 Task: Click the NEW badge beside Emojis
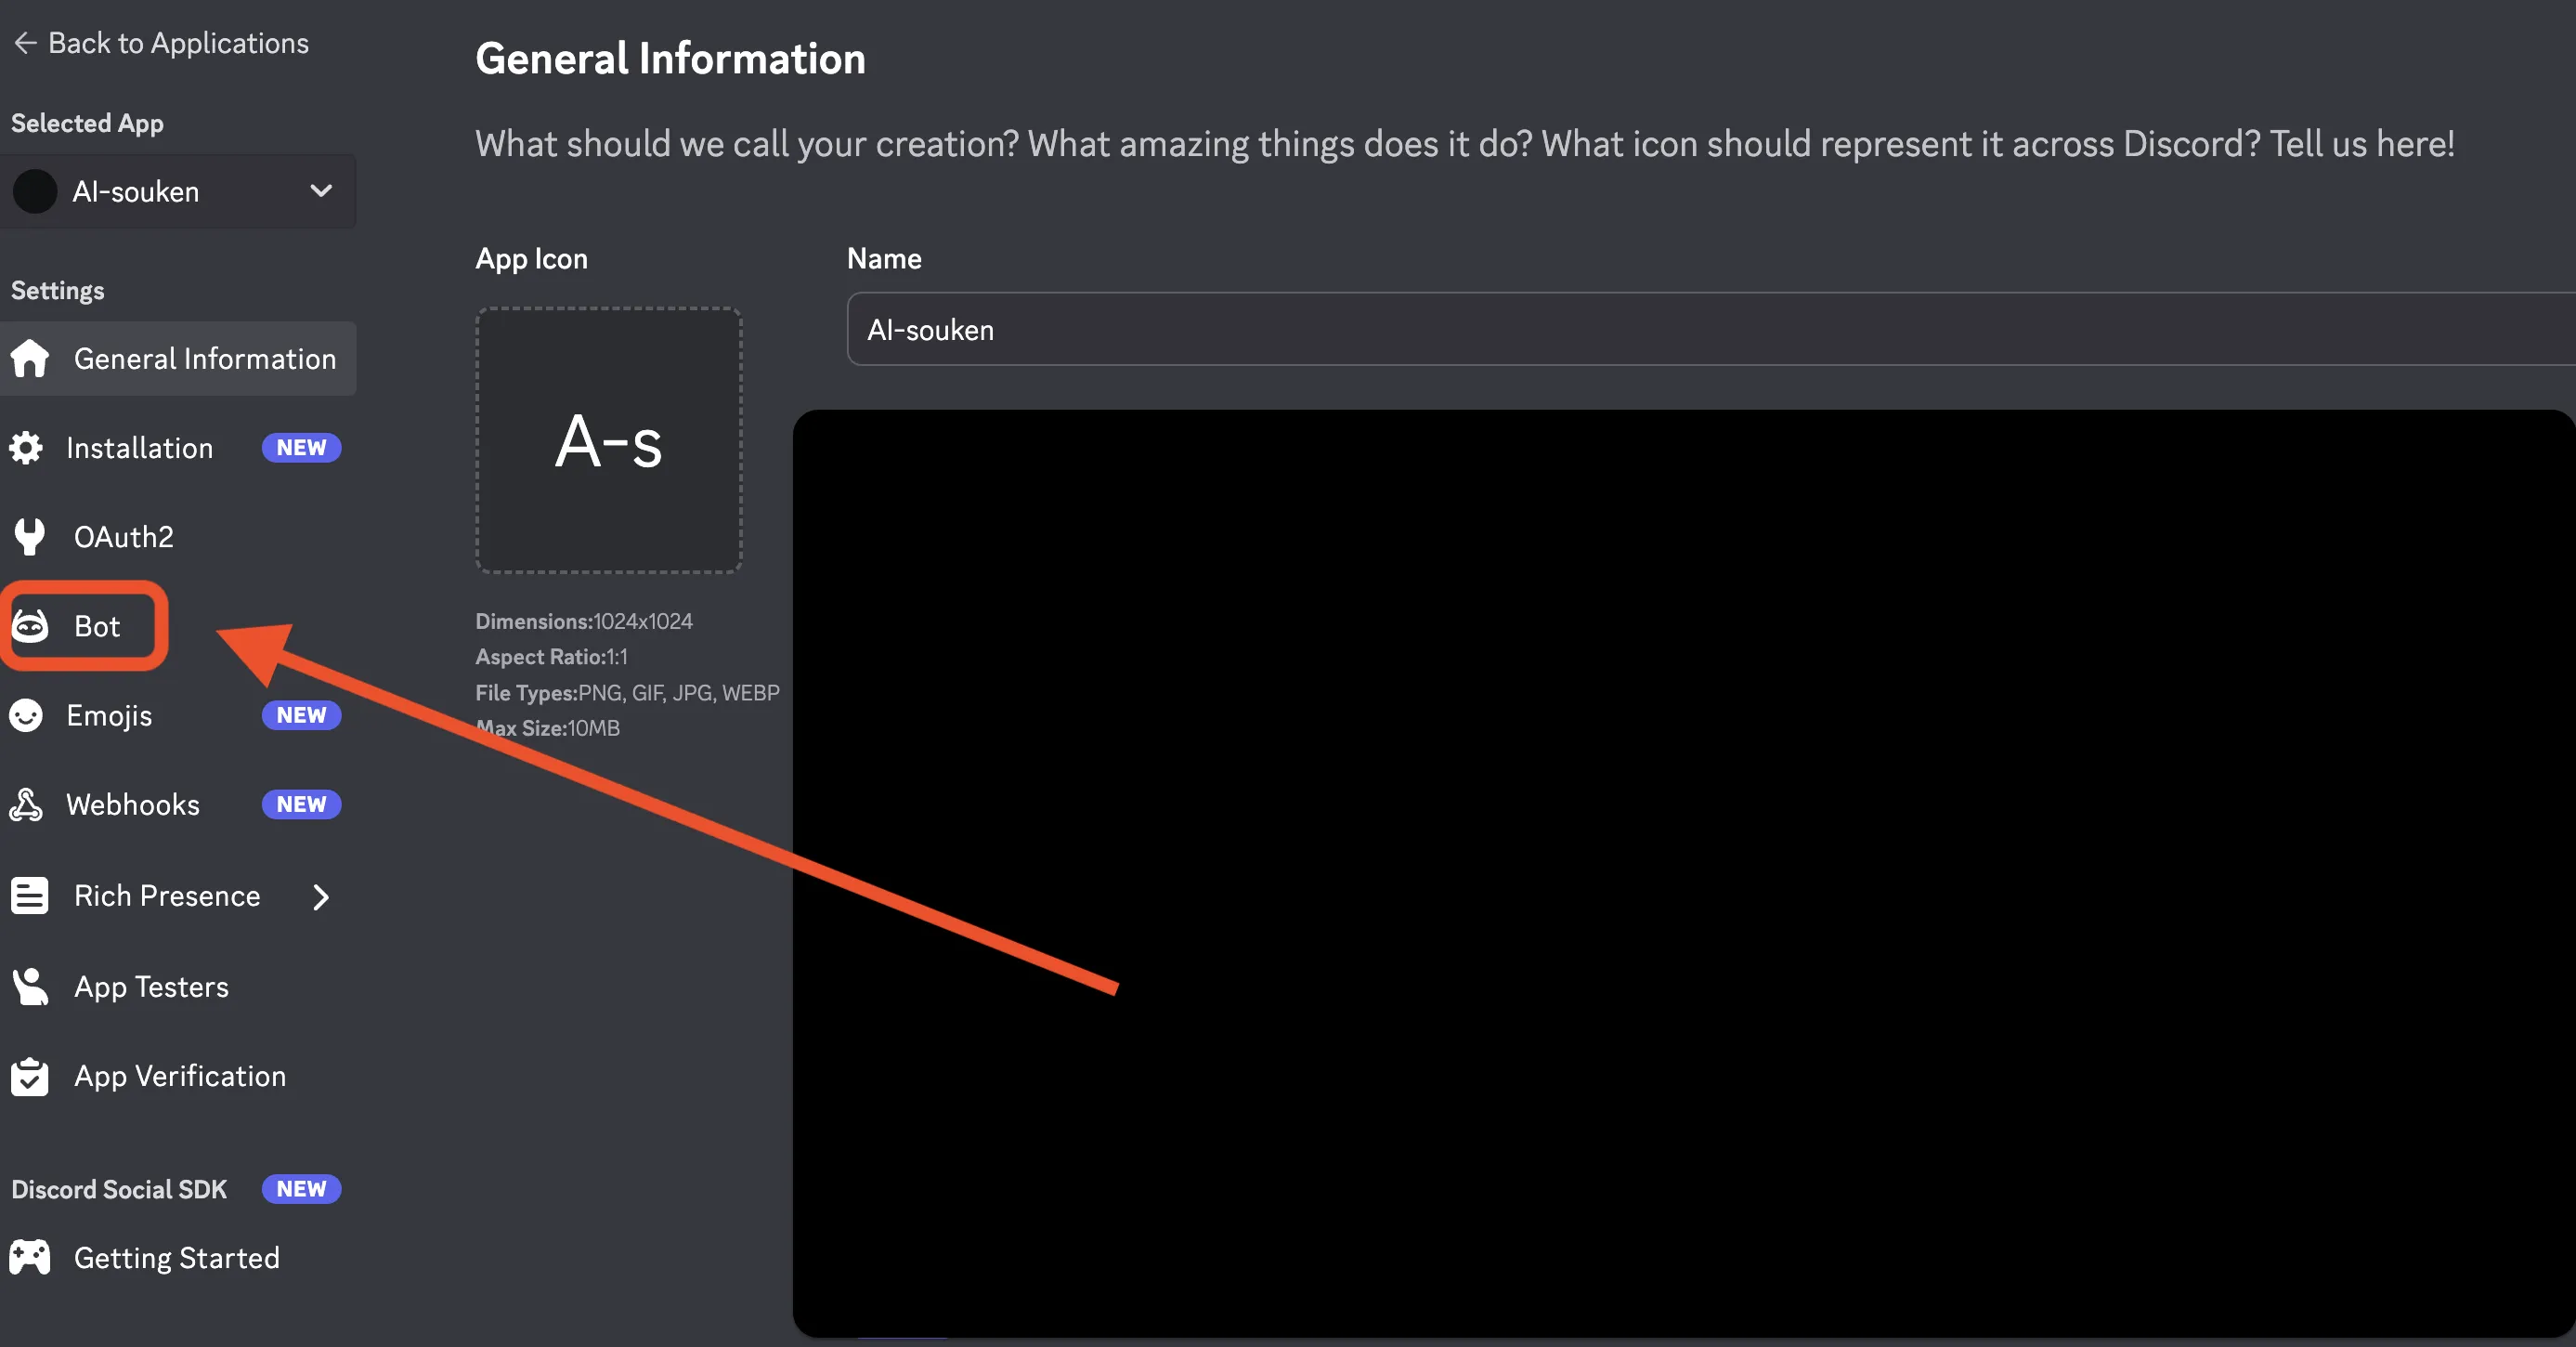pyautogui.click(x=301, y=715)
